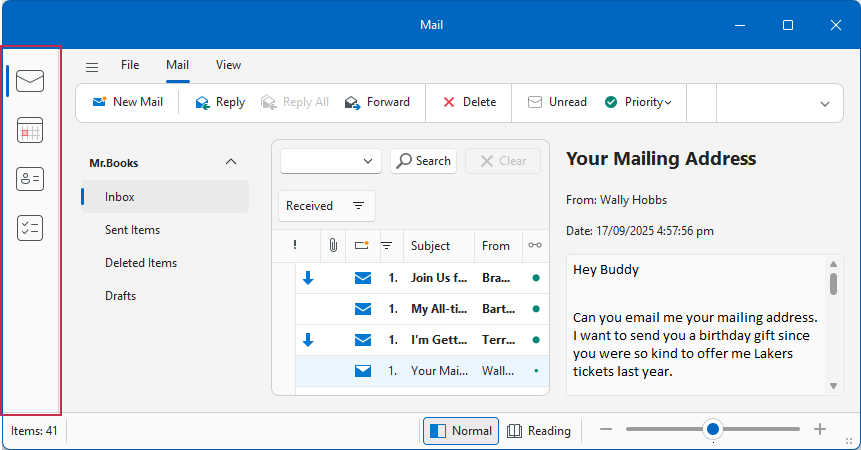Click green status dot on 'Join Us f...' row
This screenshot has width=861, height=450.
click(x=536, y=278)
